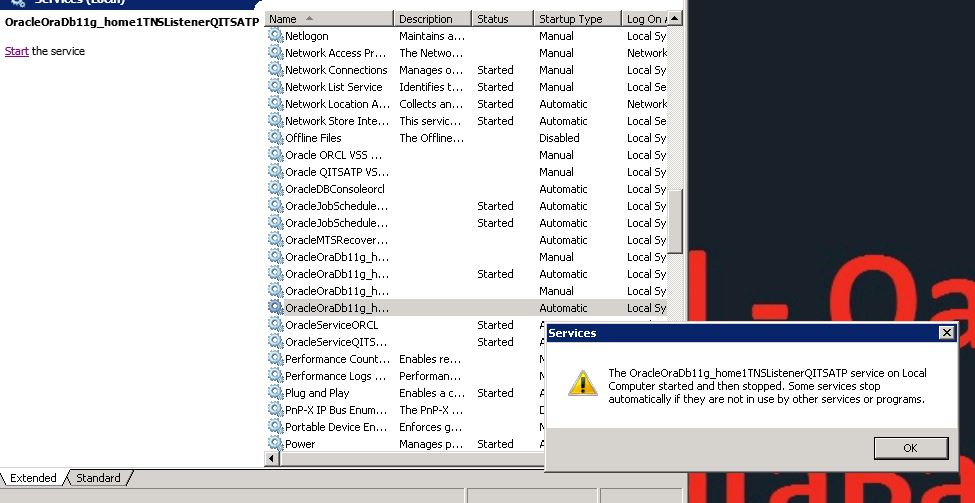Click the OracleServiceQITS... service icon

point(275,341)
